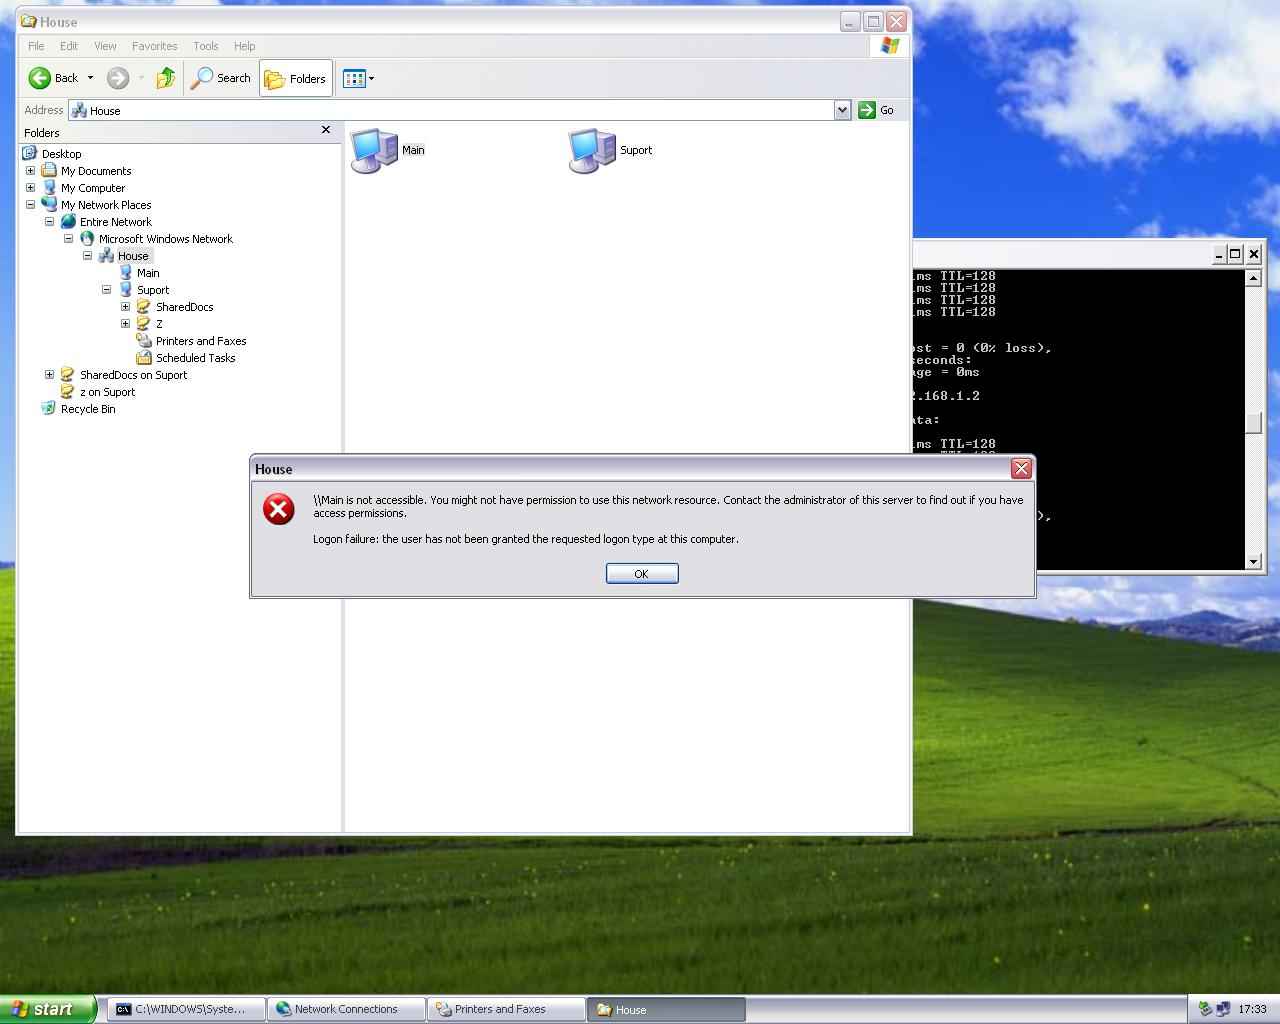Expand the SharedDocs folder under Suport

(x=125, y=307)
